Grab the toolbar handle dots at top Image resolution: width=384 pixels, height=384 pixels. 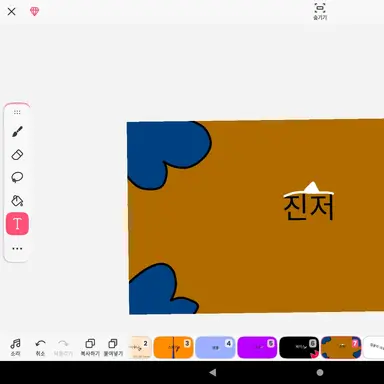17,112
